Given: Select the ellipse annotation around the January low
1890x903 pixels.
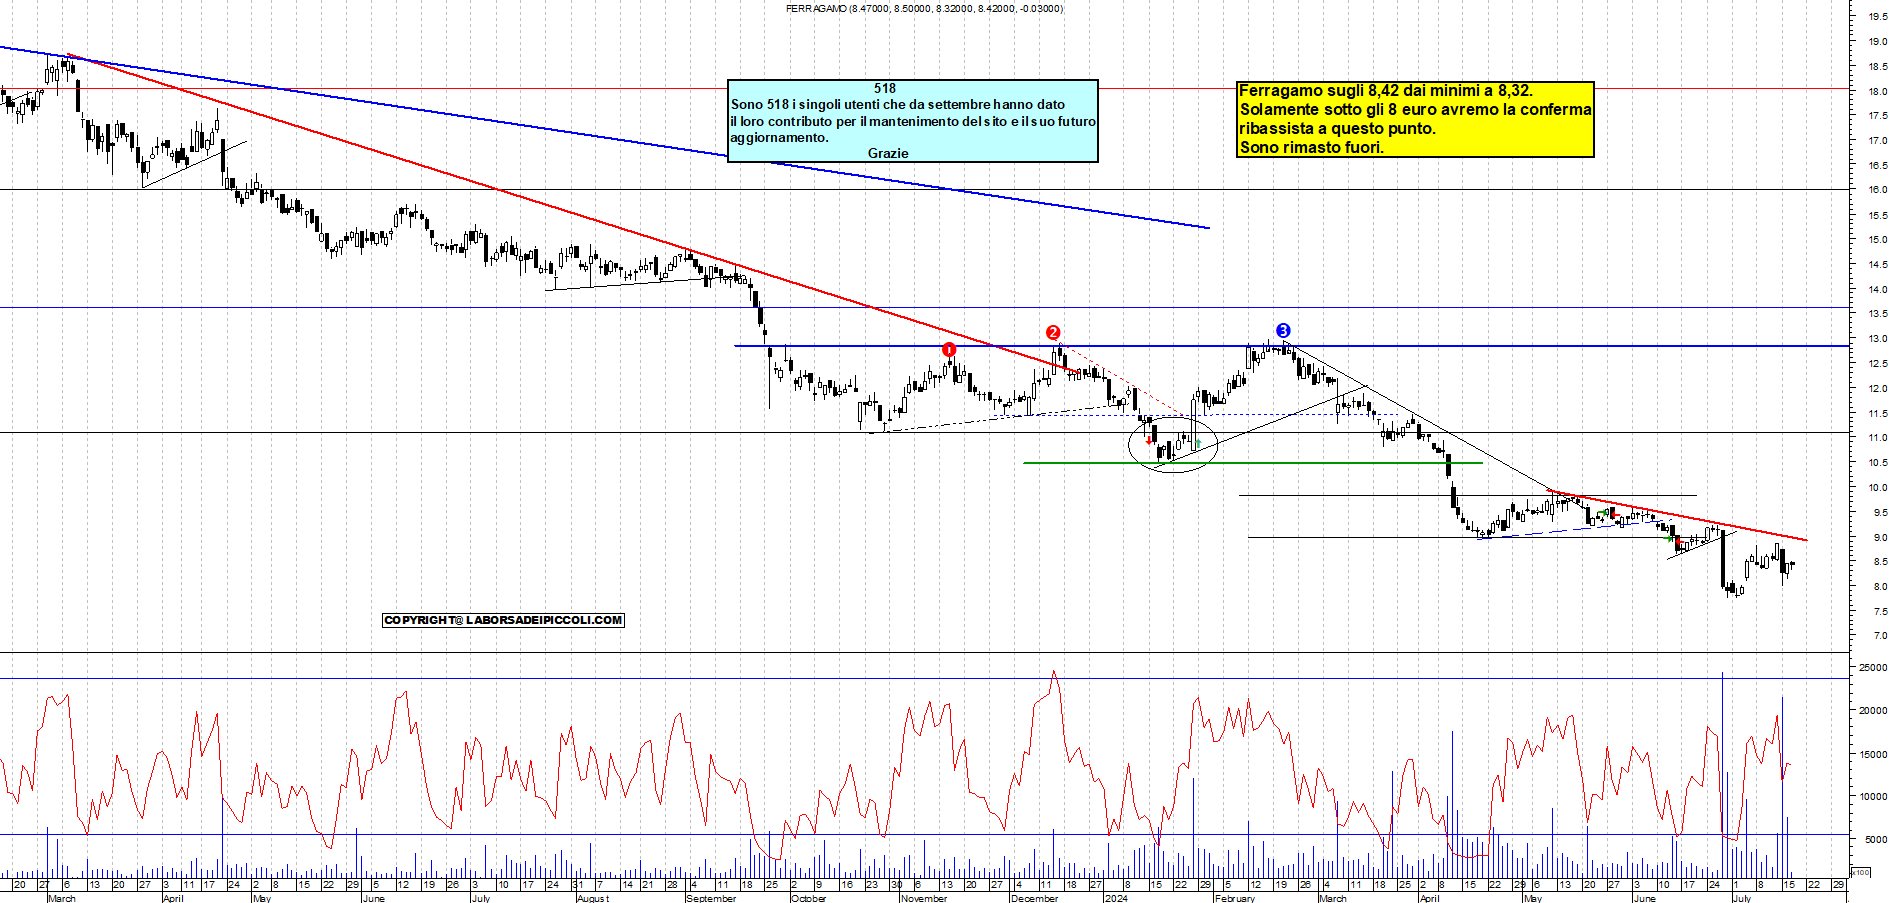Looking at the screenshot, I should [1173, 444].
